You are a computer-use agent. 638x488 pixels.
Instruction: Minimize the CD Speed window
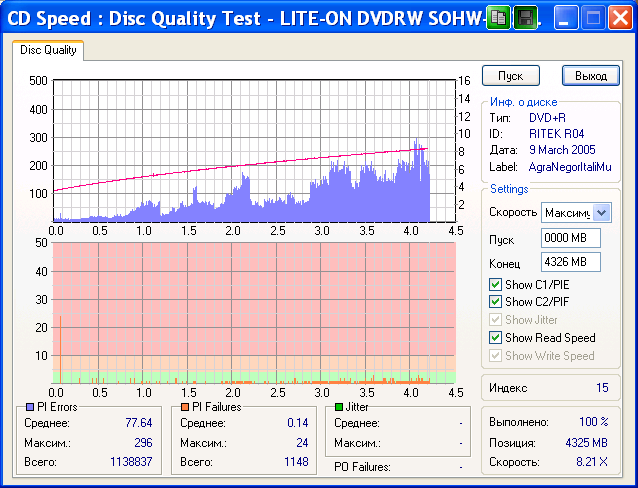567,17
